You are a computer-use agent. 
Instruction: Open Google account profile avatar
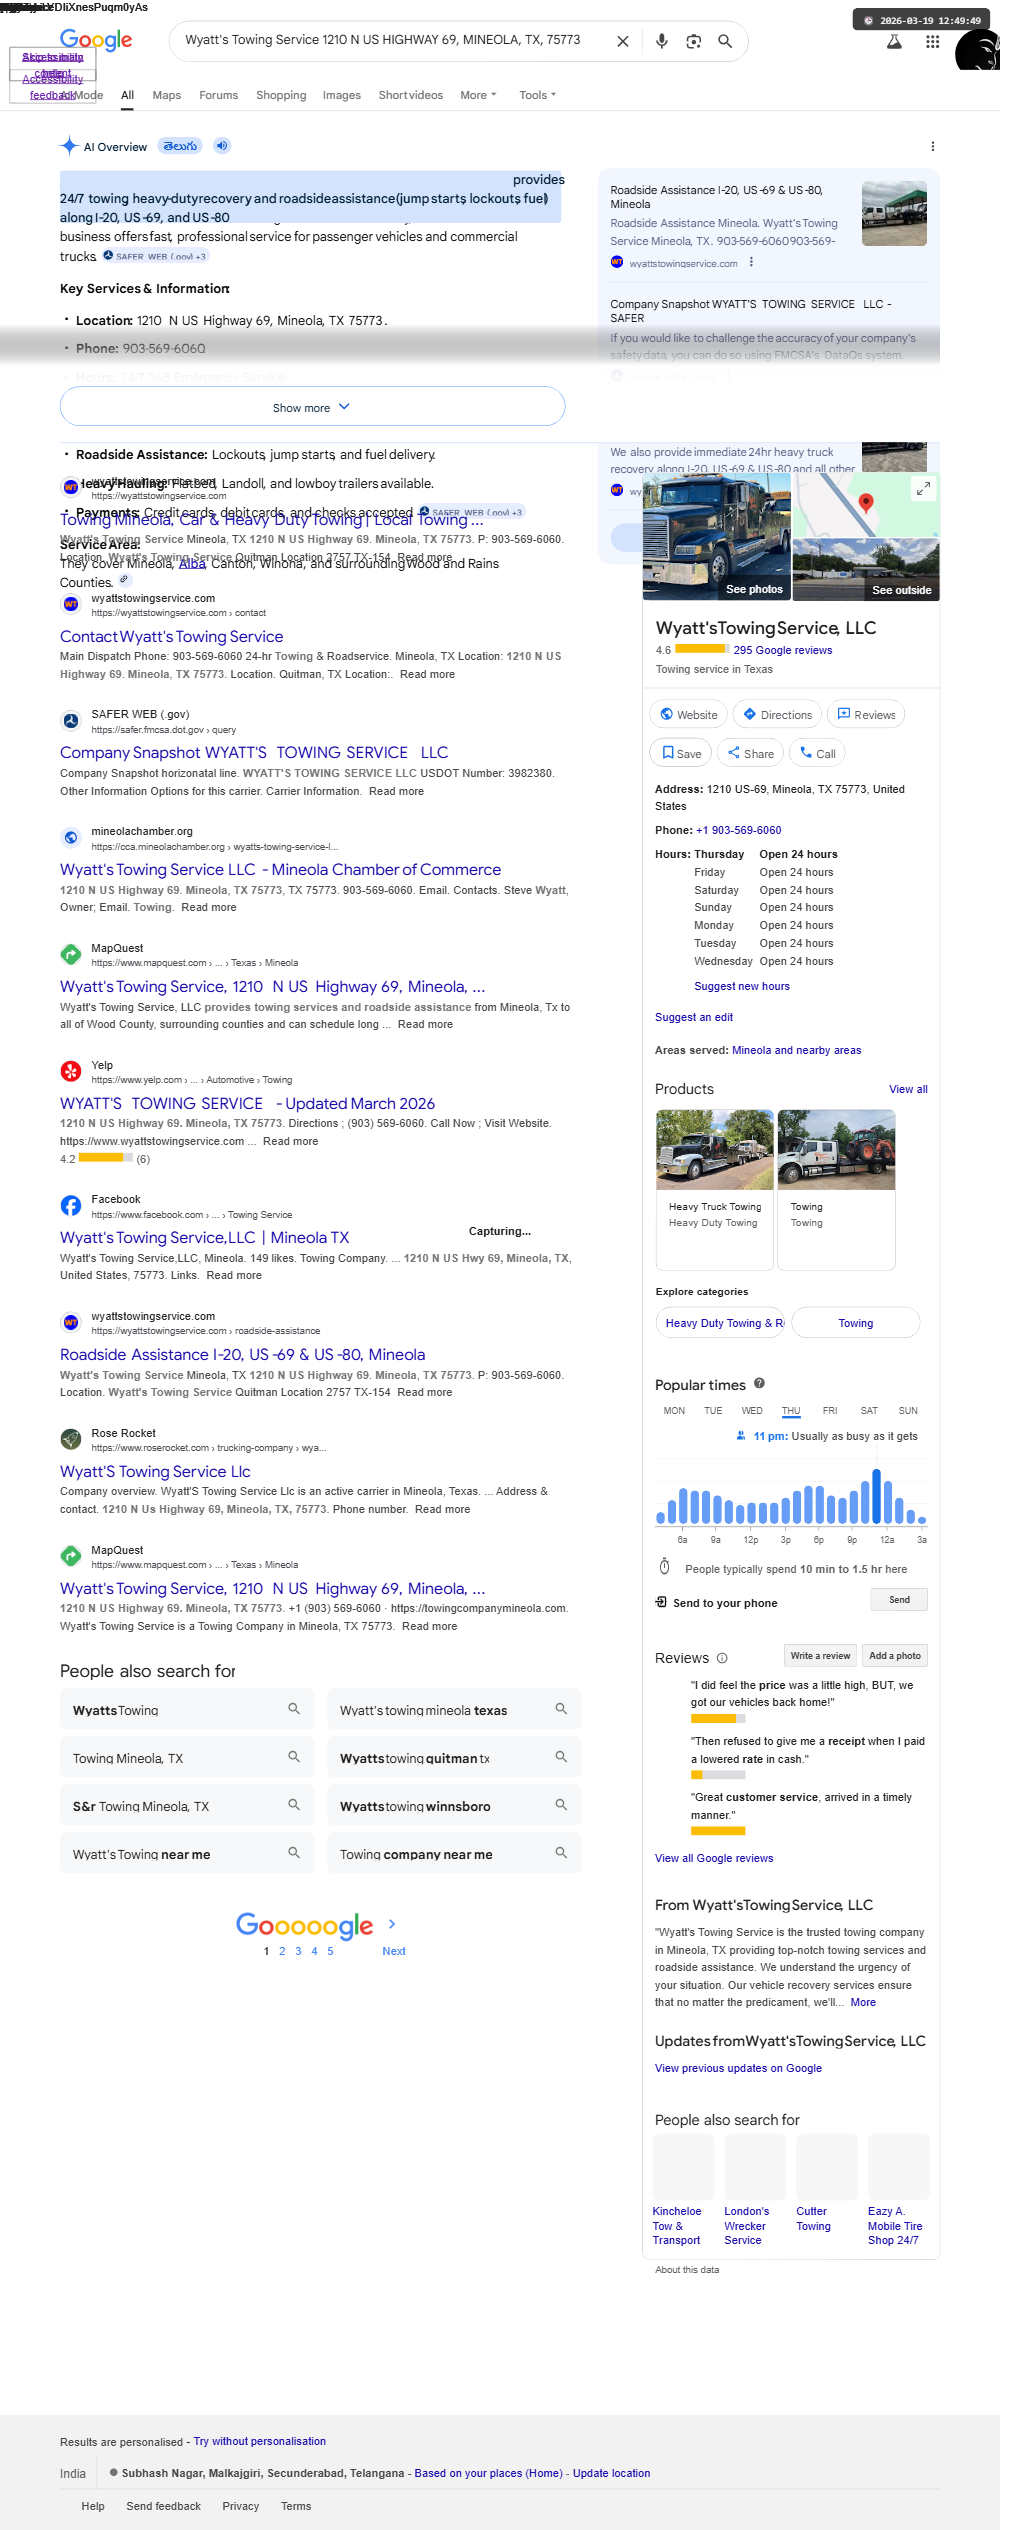pos(977,50)
